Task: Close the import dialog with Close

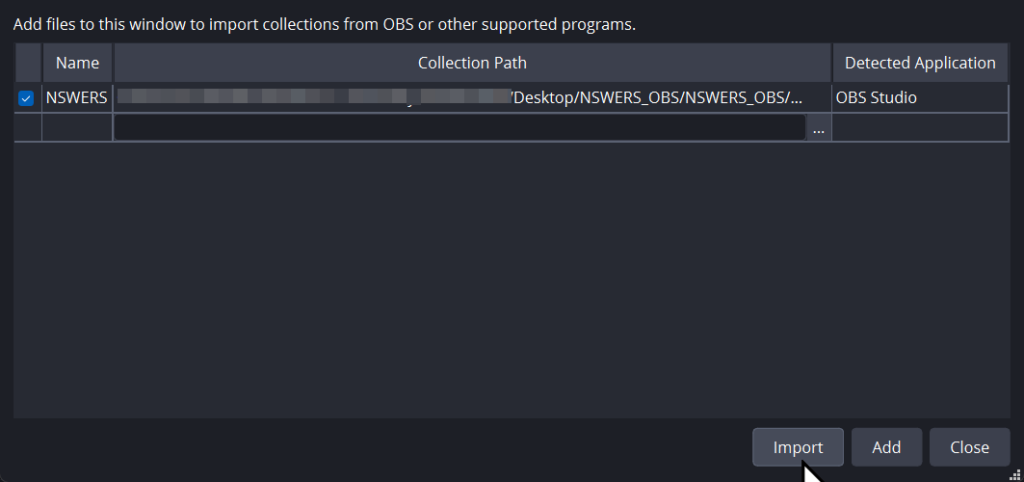Action: pos(969,447)
